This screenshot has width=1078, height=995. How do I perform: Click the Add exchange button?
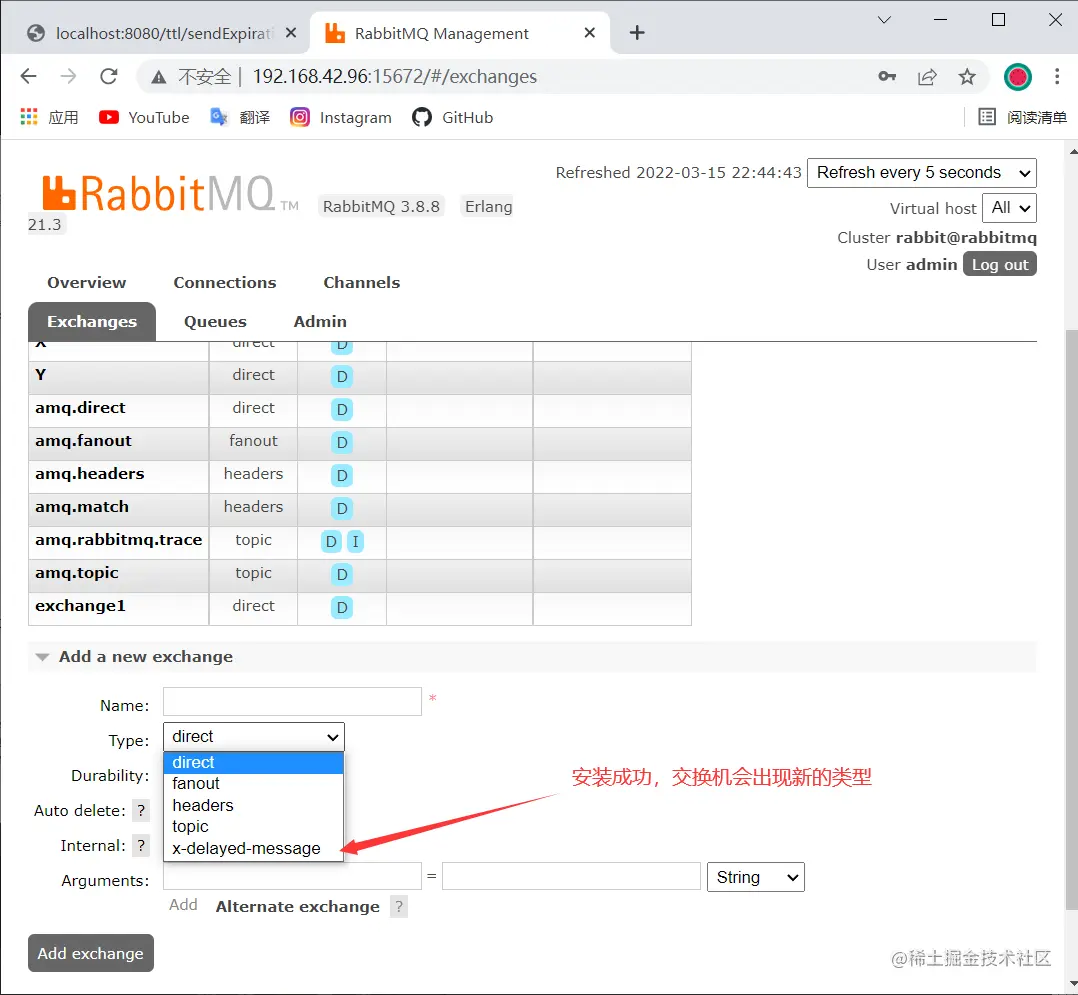coord(91,953)
